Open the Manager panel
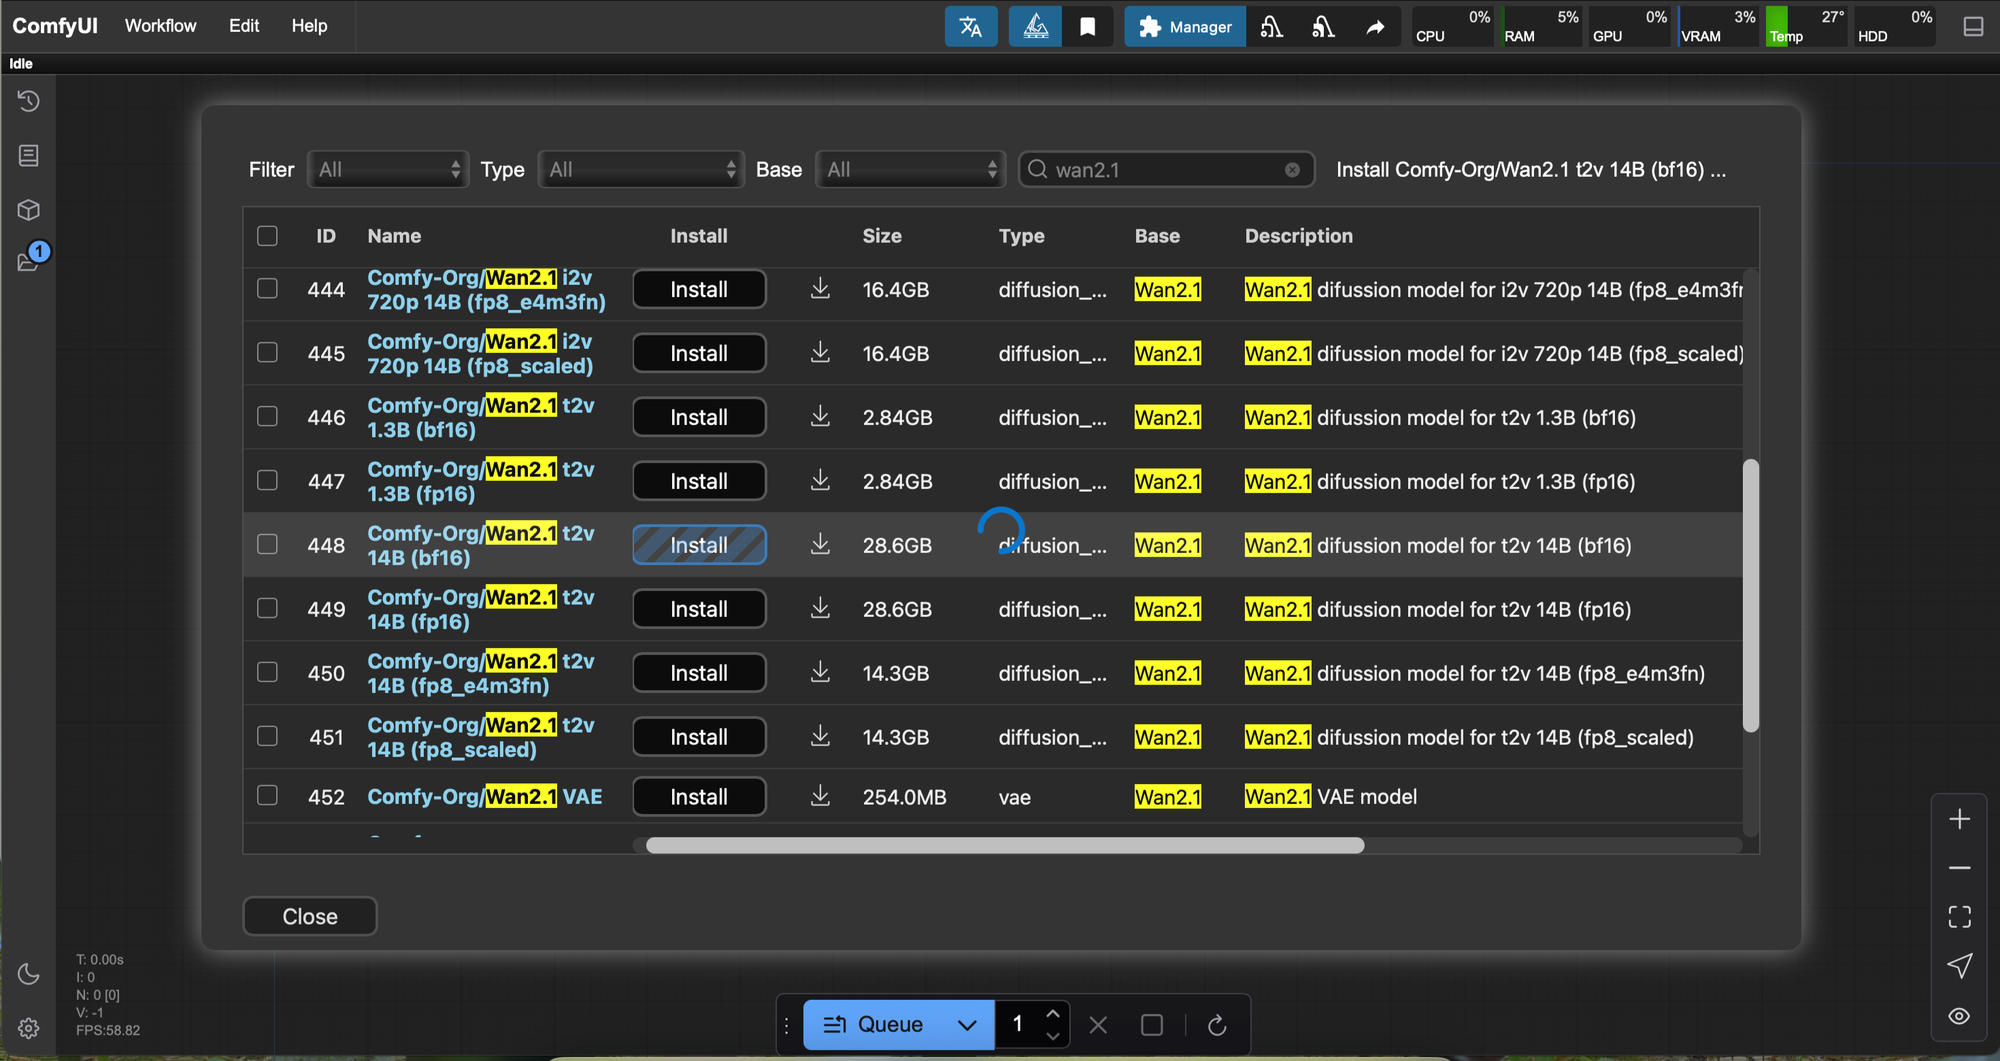2000x1061 pixels. [1185, 27]
